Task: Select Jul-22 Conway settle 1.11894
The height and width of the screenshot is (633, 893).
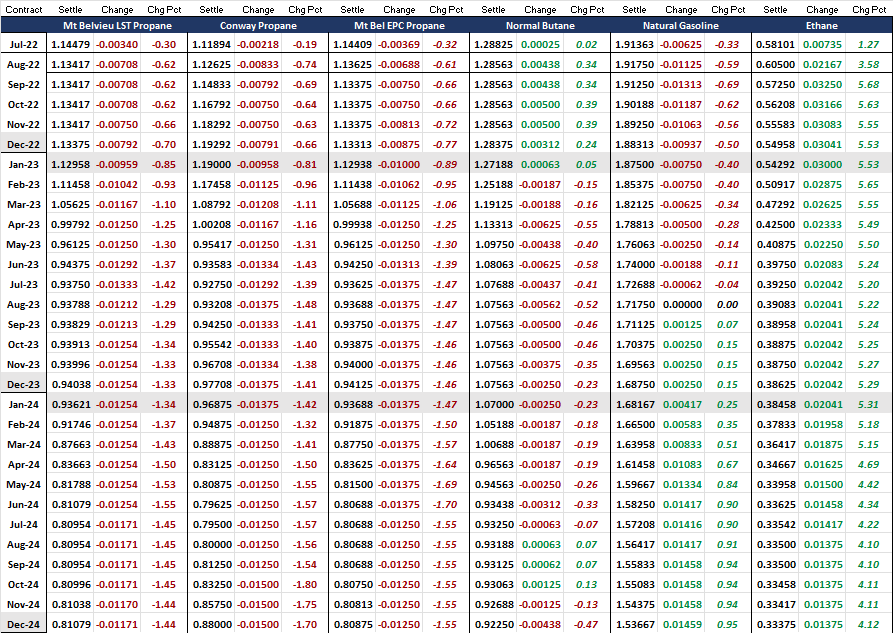Action: click(211, 44)
